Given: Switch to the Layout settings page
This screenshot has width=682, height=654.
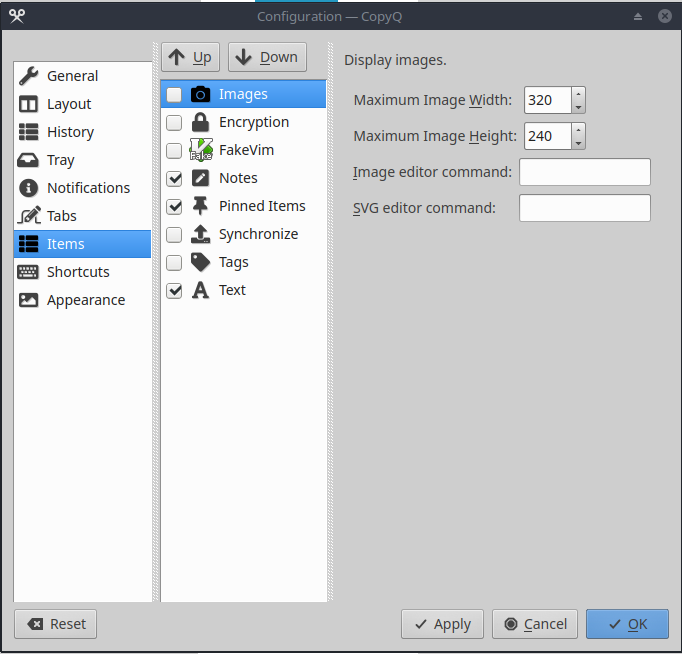Looking at the screenshot, I should point(82,104).
